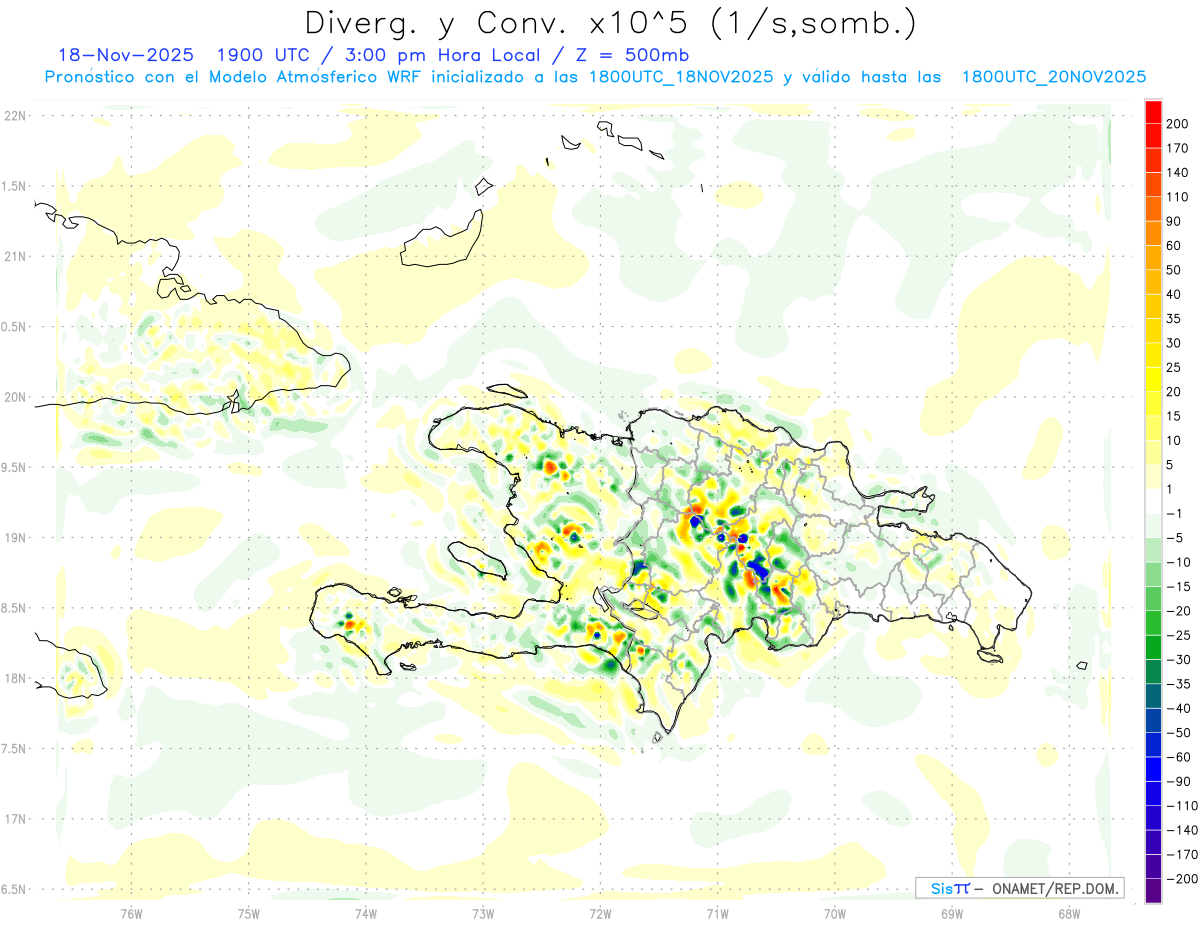The image size is (1200, 927).
Task: Click the '68W' longitude label
Action: tap(1069, 913)
